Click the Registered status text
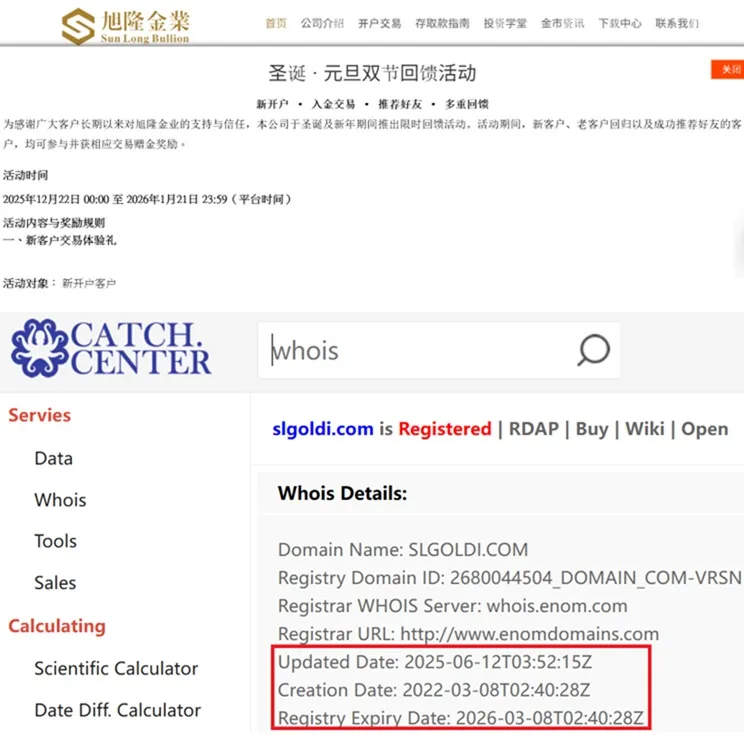 [x=445, y=429]
